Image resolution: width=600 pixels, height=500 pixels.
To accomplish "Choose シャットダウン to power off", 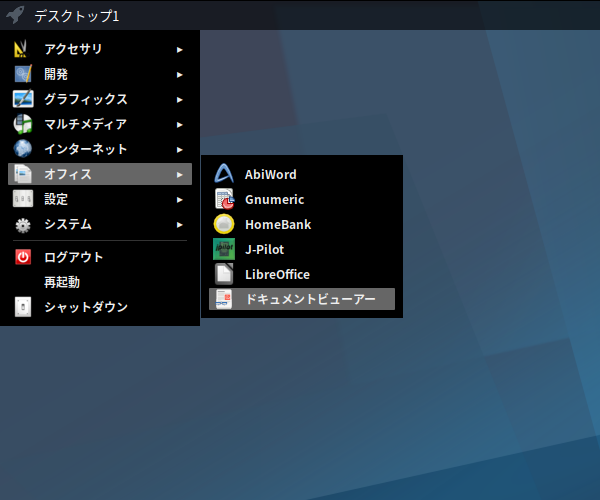I will pyautogui.click(x=100, y=307).
